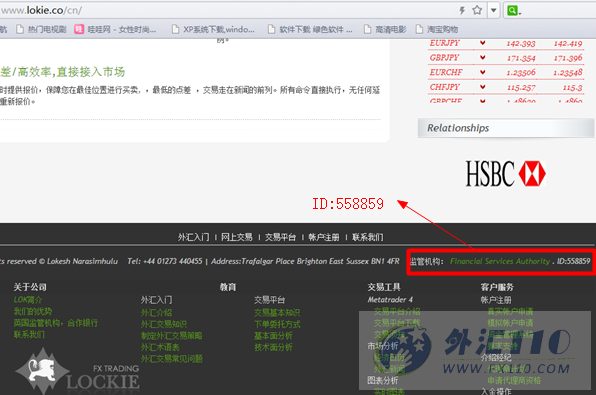The height and width of the screenshot is (395, 596).
Task: Click the URL address field
Action: coord(228,10)
